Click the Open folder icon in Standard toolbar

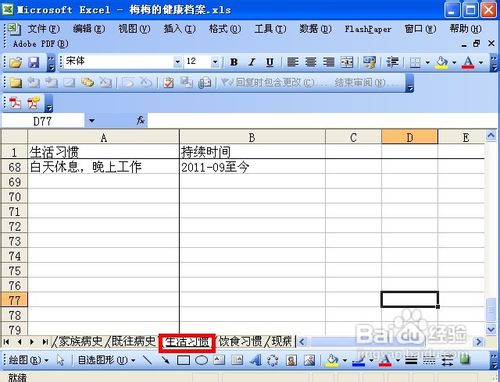[15, 62]
